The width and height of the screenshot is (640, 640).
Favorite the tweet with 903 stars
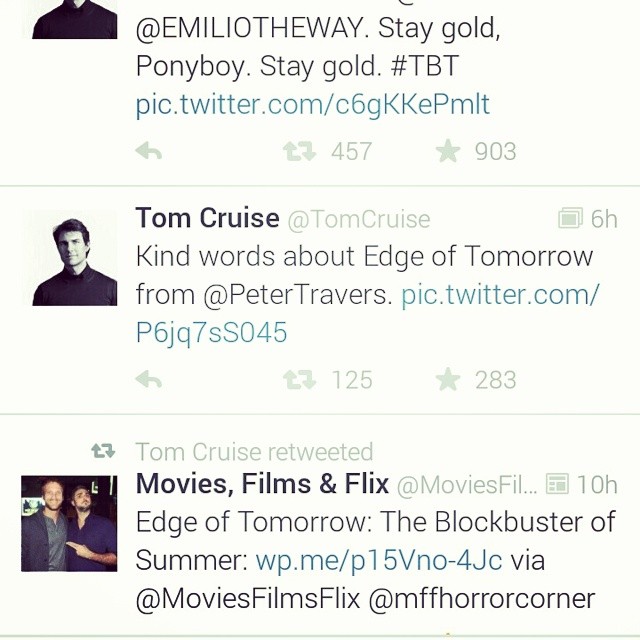pyautogui.click(x=448, y=152)
